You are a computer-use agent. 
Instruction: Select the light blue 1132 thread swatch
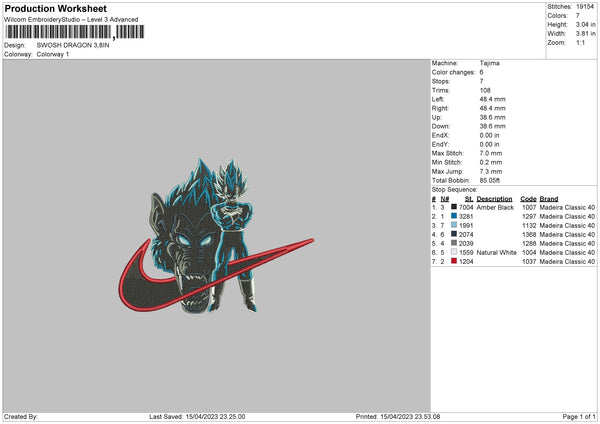[x=454, y=225]
